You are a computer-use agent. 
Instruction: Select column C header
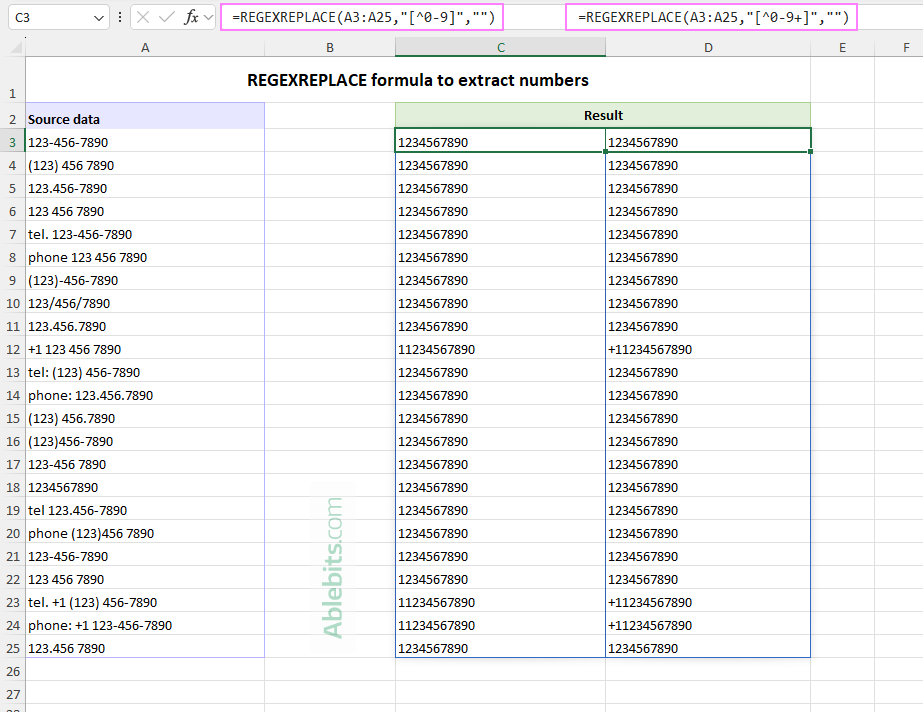click(x=500, y=48)
